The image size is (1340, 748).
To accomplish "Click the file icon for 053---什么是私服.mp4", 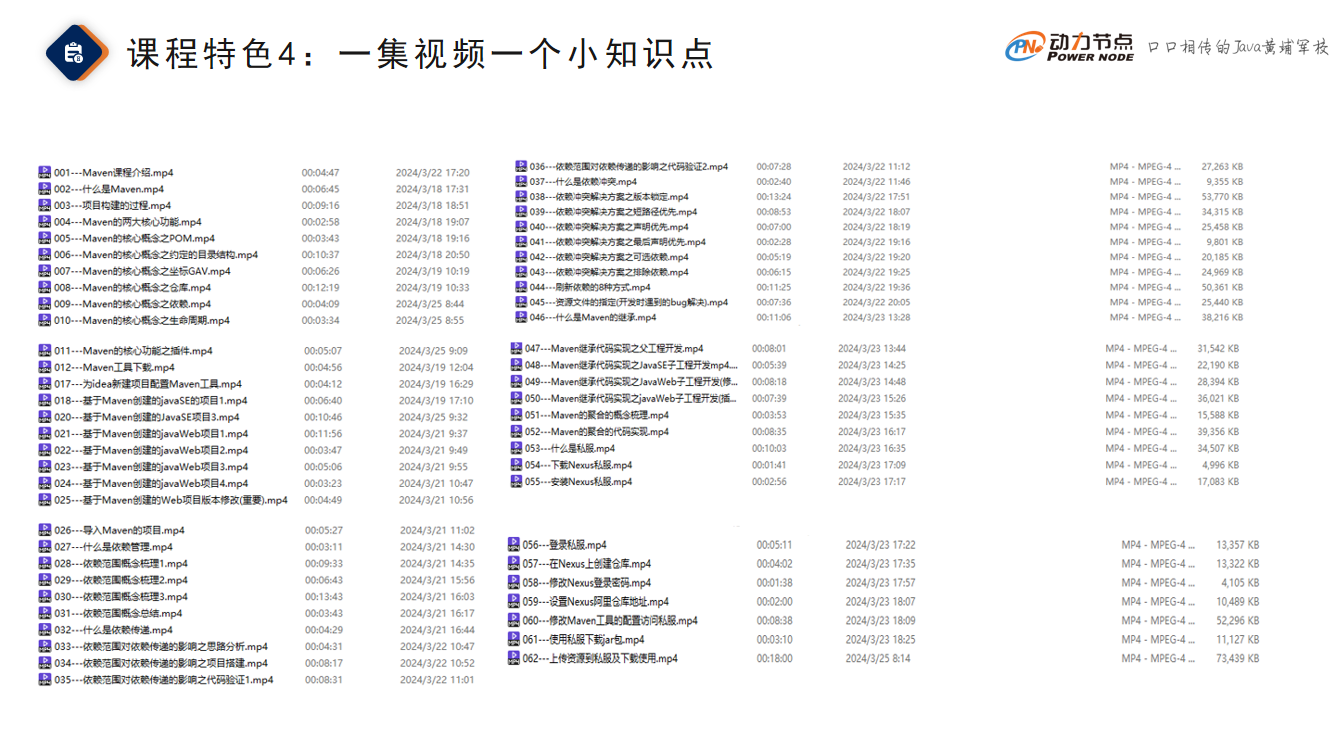I will click(516, 448).
